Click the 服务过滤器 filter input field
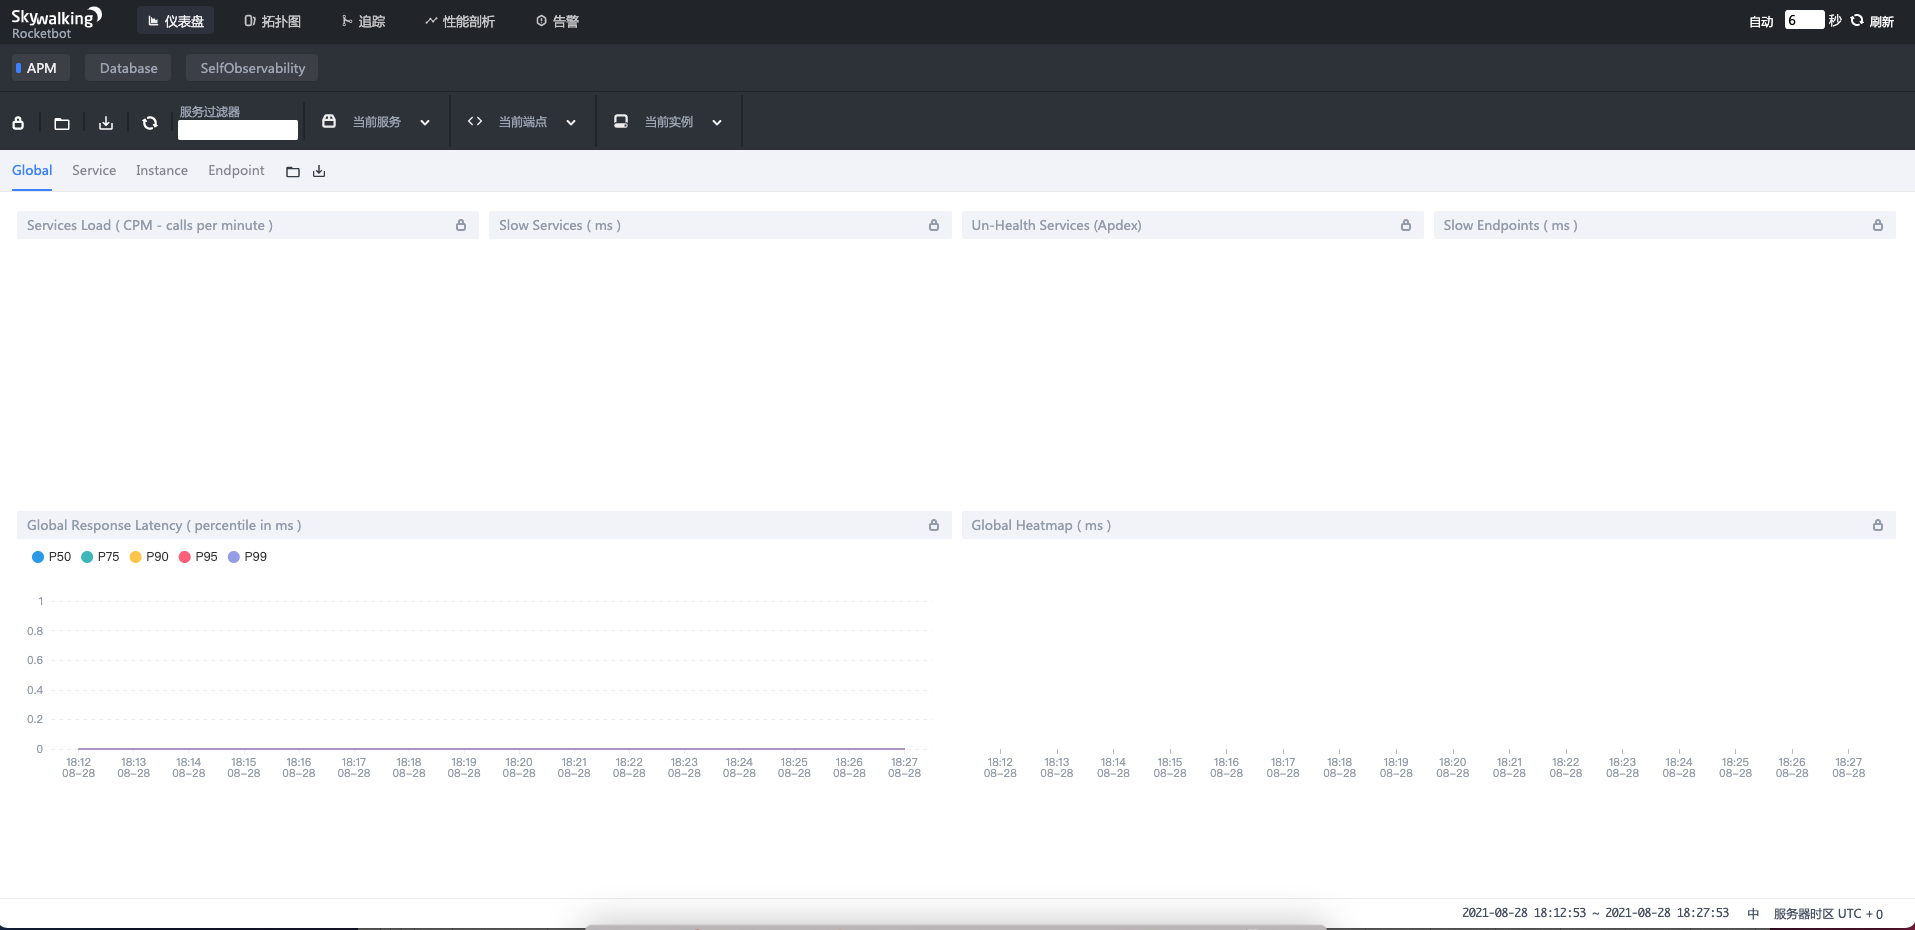Viewport: 1915px width, 930px height. tap(238, 130)
